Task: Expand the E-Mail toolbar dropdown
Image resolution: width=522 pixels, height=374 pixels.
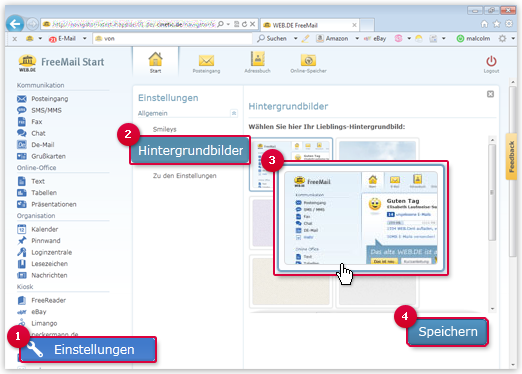Action: click(x=85, y=39)
